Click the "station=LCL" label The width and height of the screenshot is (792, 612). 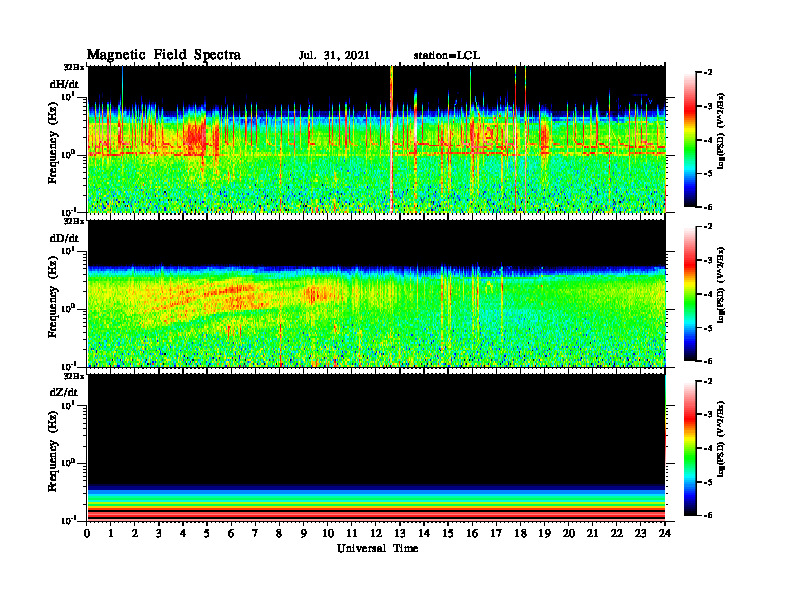[447, 56]
